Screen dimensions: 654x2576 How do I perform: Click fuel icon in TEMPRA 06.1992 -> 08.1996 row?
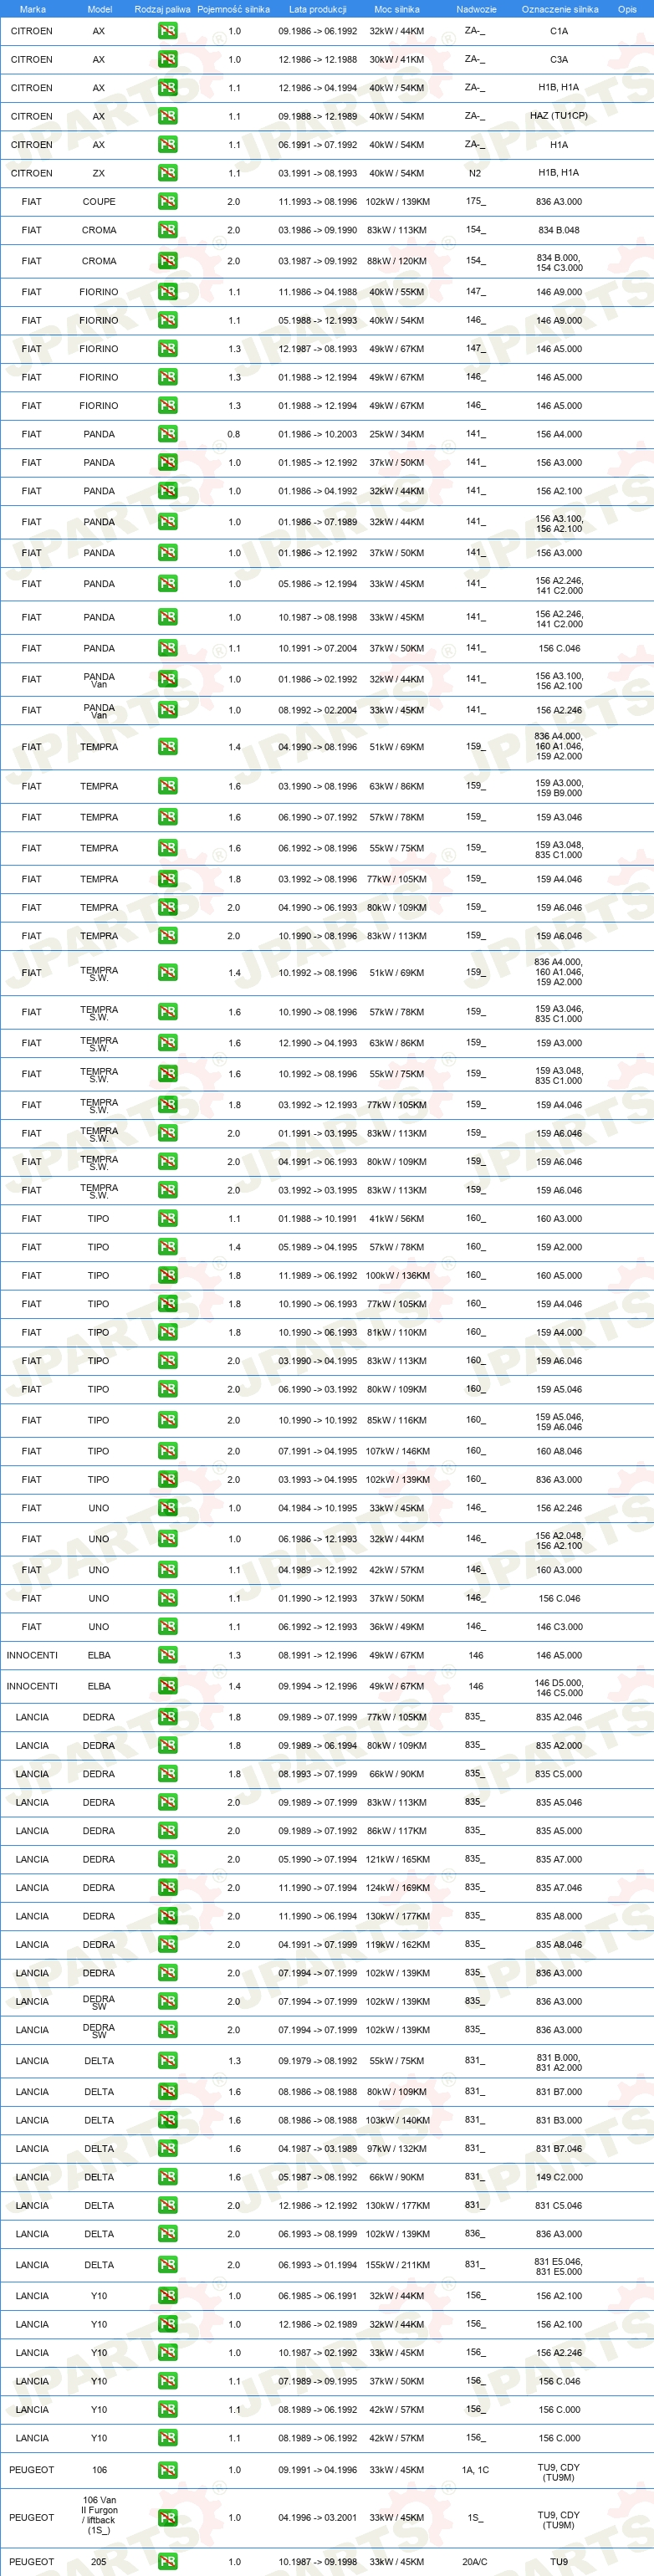pyautogui.click(x=167, y=848)
